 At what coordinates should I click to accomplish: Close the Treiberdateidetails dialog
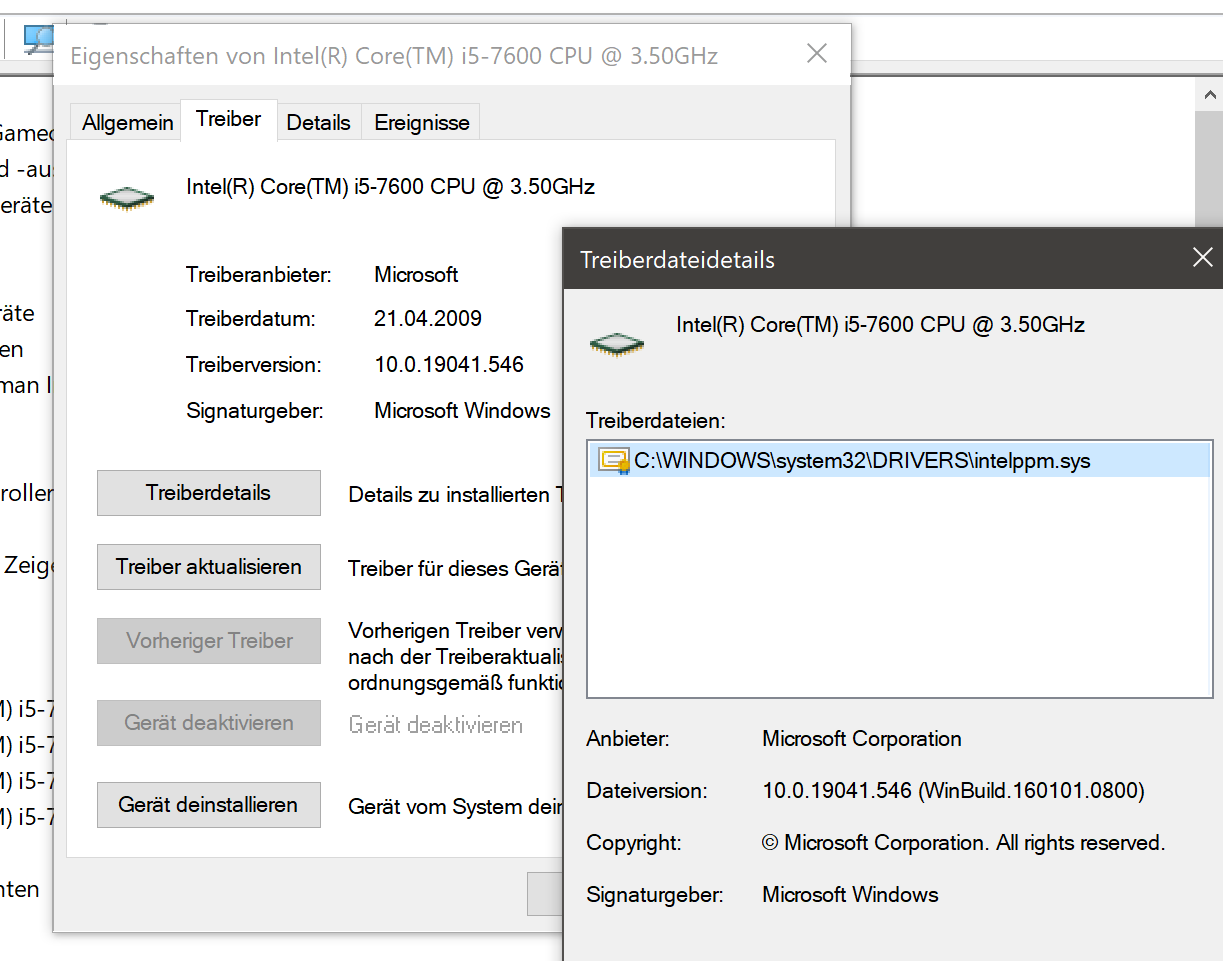click(x=1202, y=259)
